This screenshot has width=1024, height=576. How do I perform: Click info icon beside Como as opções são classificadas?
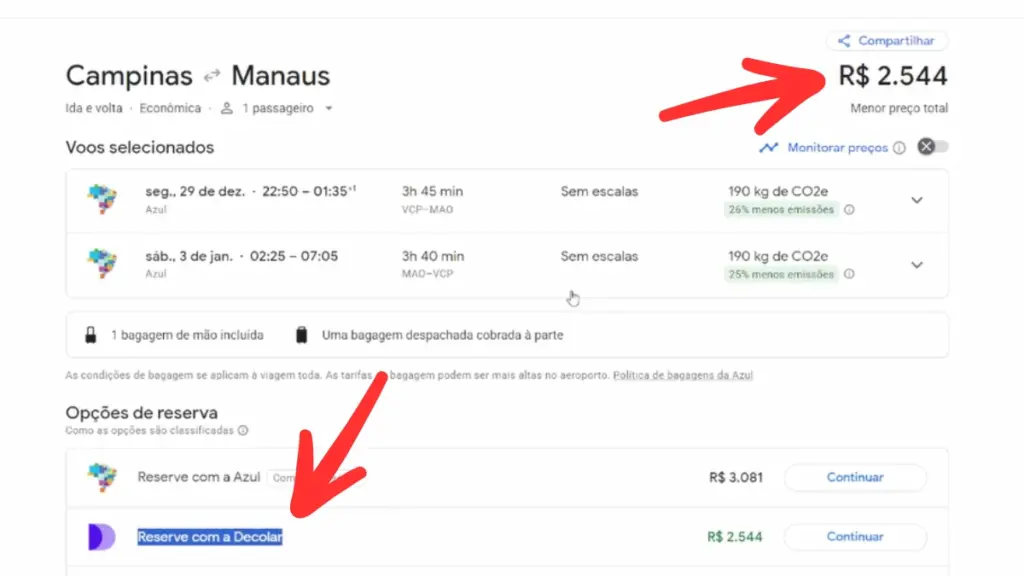[243, 430]
